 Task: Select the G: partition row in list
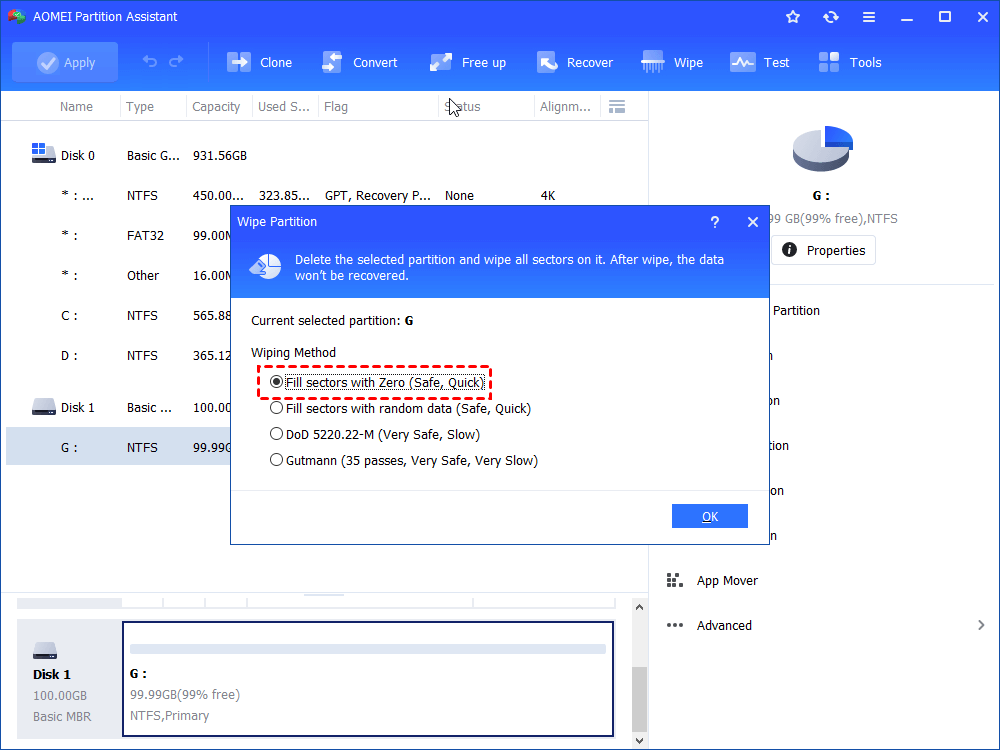tap(119, 447)
